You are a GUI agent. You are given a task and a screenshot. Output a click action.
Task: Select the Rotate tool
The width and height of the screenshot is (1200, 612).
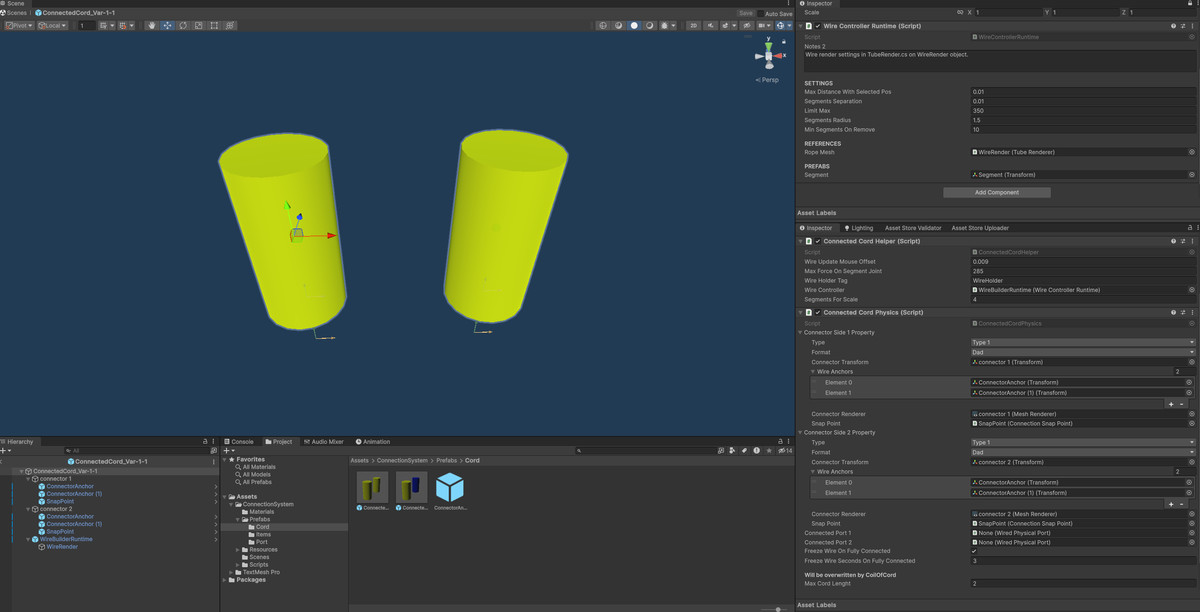coord(182,25)
